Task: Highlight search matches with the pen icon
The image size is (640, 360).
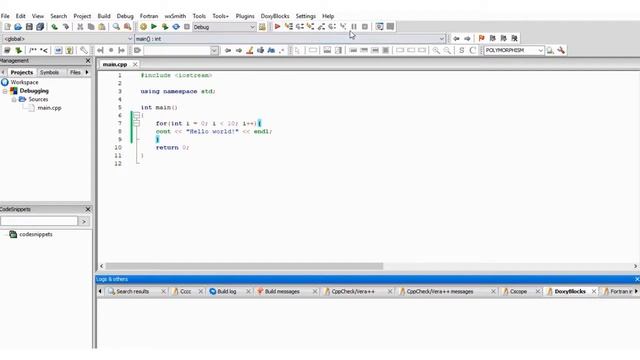Action: (250, 50)
